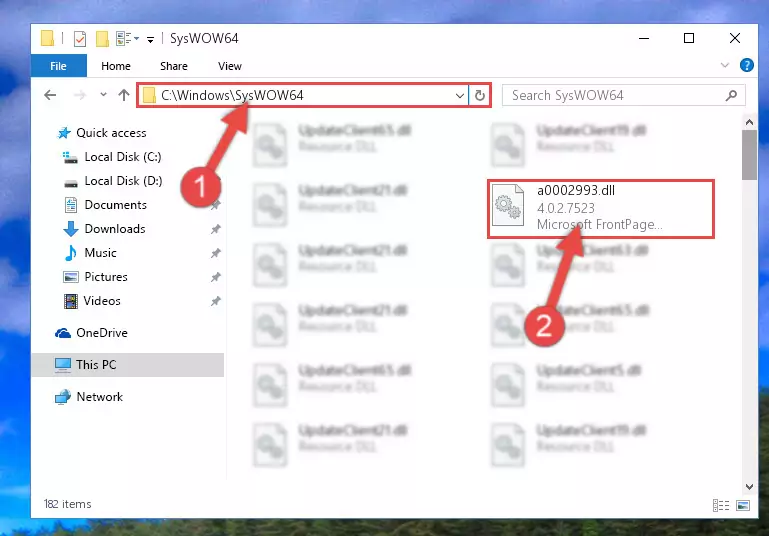The image size is (769, 536).
Task: Click the 182 items status text
Action: point(68,504)
